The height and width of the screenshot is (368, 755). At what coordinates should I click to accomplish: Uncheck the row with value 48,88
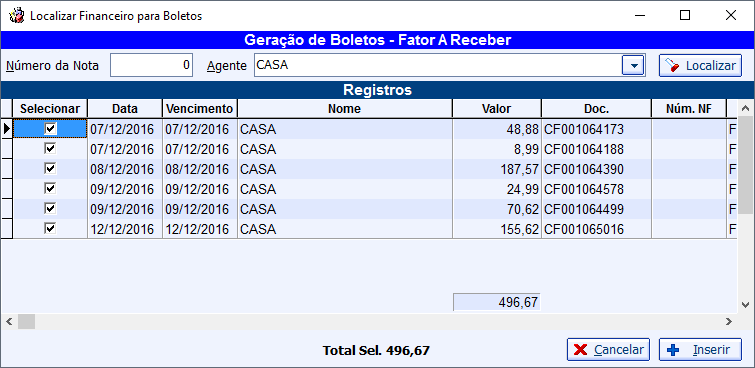coord(50,128)
